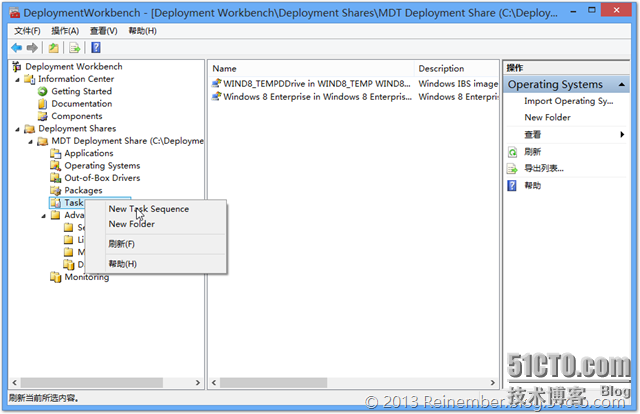Click the tree pane scroll right arrow

click(x=198, y=383)
